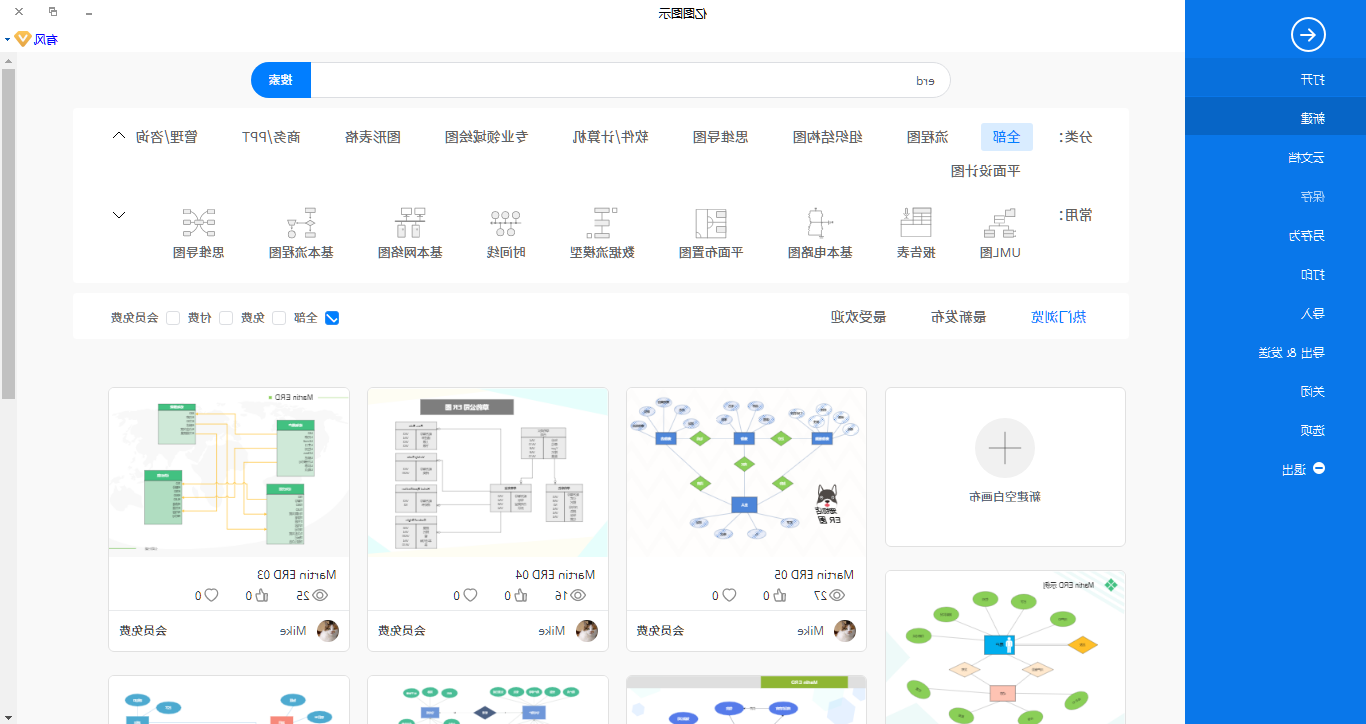Click the views eye icon on Martin ERD 03
Viewport: 1366px width, 724px height.
pos(320,595)
